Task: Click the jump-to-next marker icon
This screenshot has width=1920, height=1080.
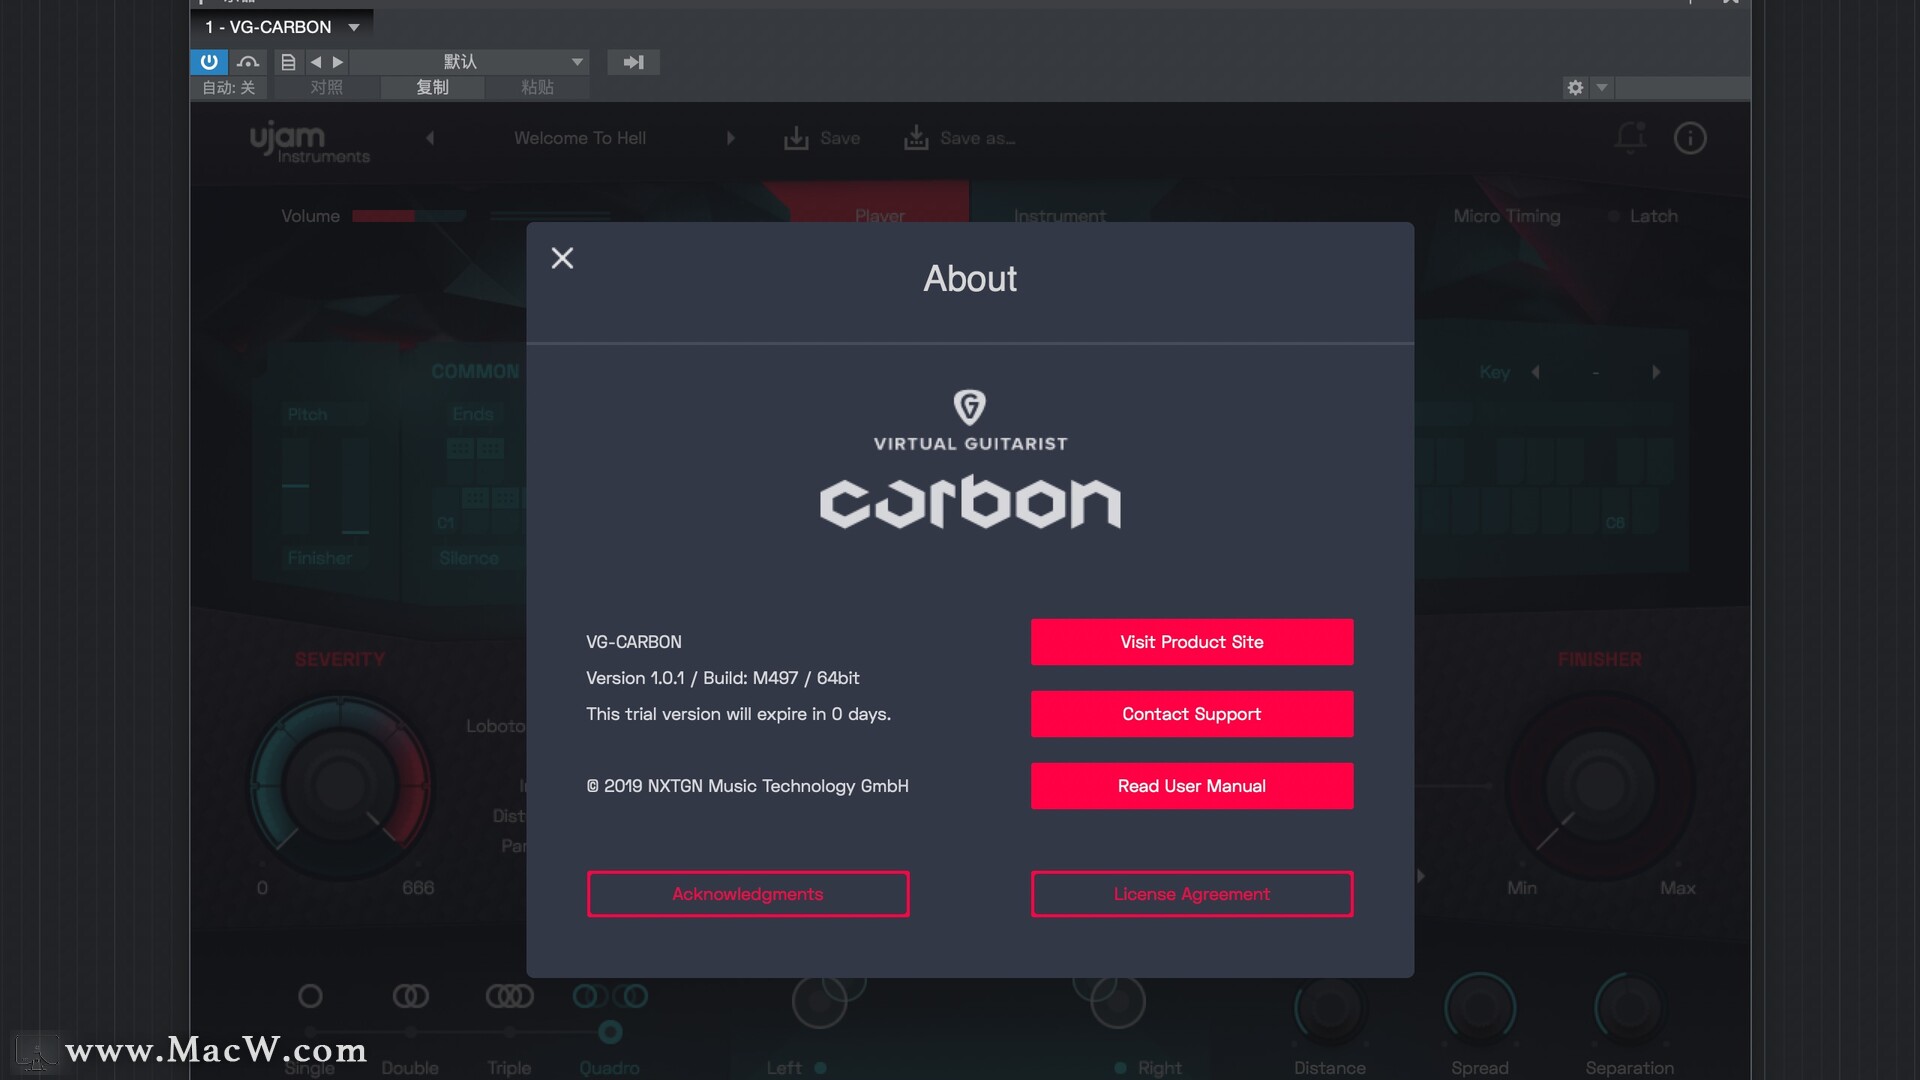Action: click(633, 62)
